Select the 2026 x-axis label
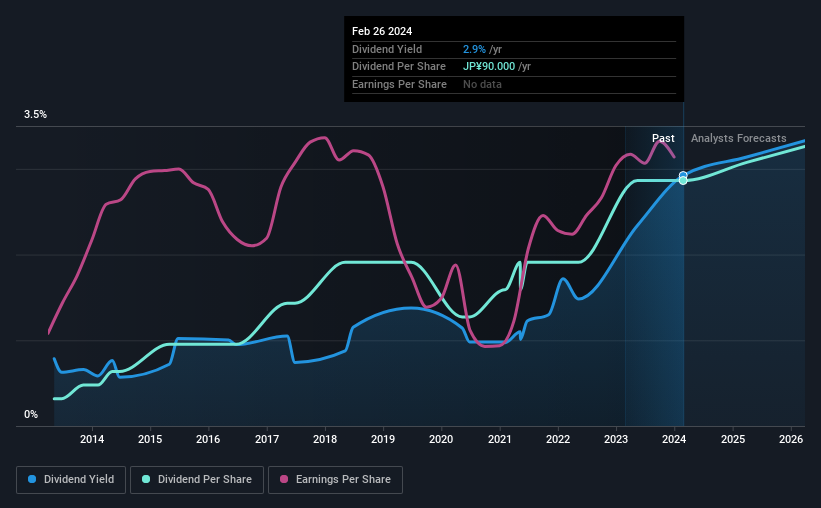821x508 pixels. tap(791, 439)
